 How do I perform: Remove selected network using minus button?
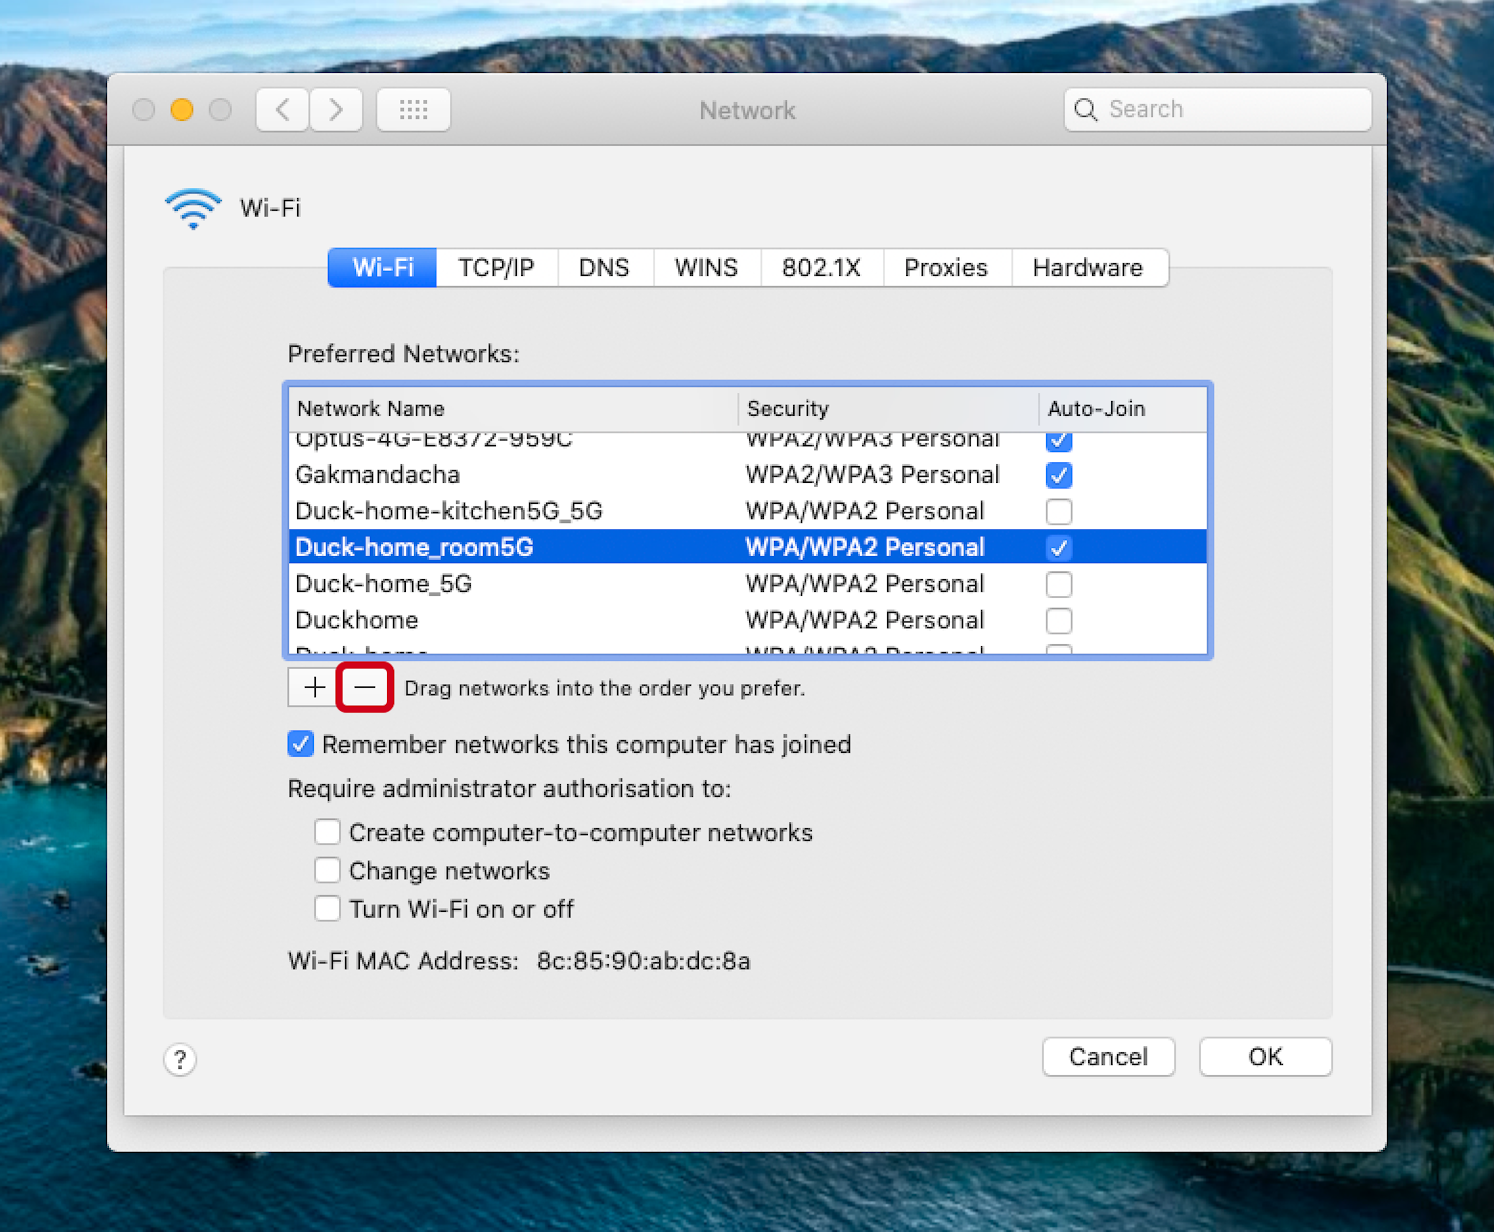point(364,687)
